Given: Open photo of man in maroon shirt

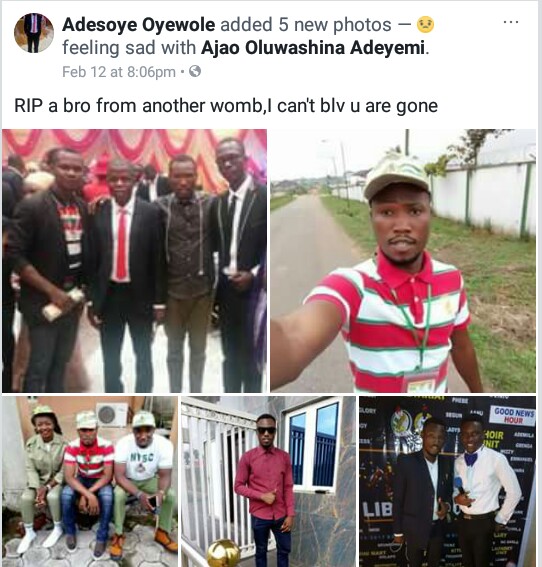Looking at the screenshot, I should click(x=268, y=481).
